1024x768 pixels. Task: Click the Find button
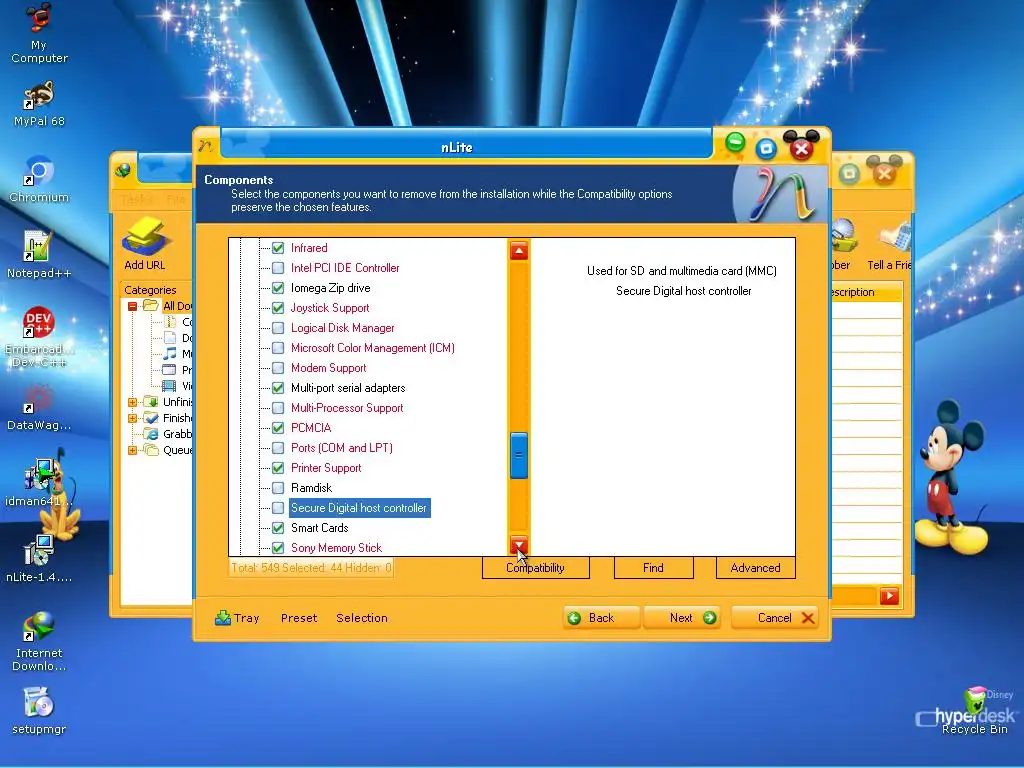(653, 568)
